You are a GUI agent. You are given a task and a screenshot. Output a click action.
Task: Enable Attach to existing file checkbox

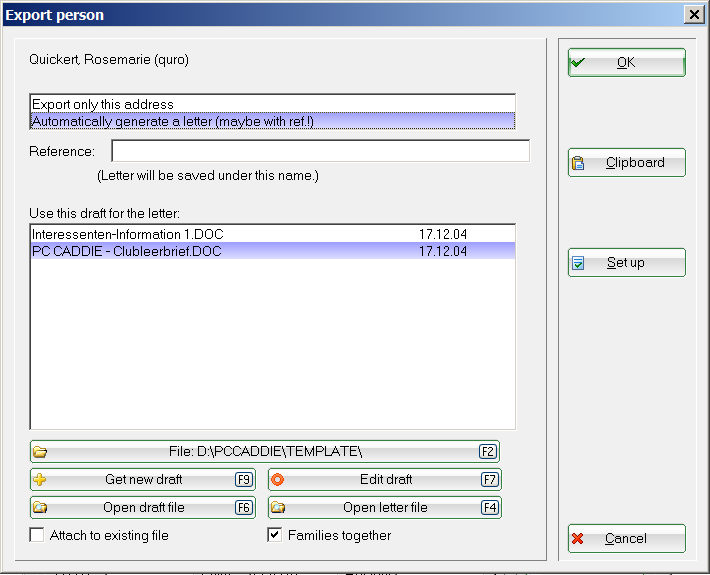point(37,535)
